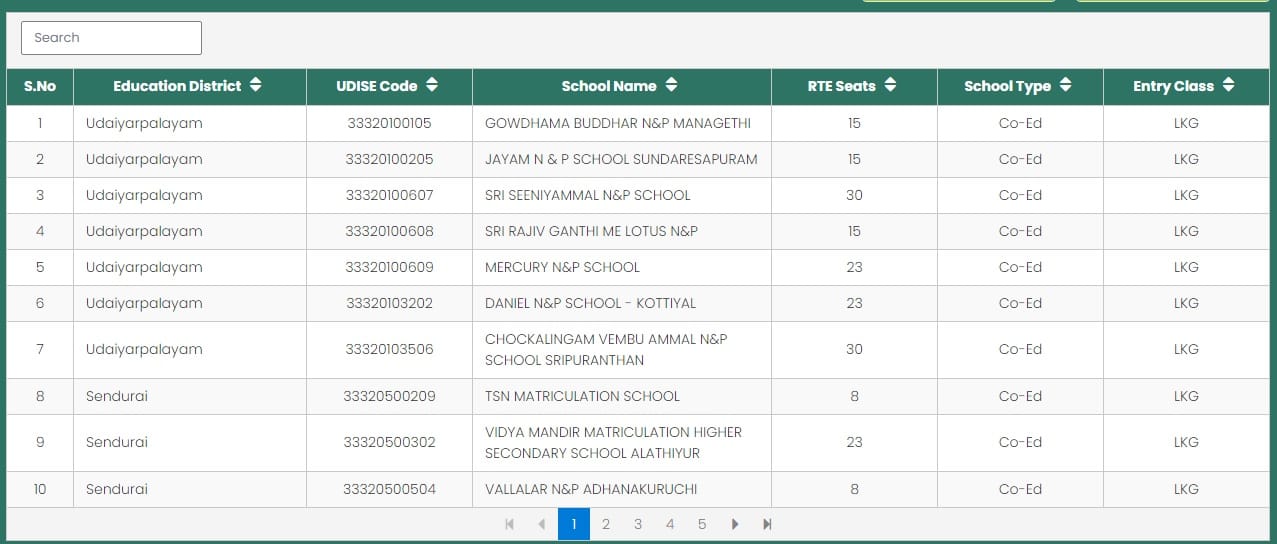Jump to the first page arrow
This screenshot has width=1277, height=544.
click(x=509, y=524)
